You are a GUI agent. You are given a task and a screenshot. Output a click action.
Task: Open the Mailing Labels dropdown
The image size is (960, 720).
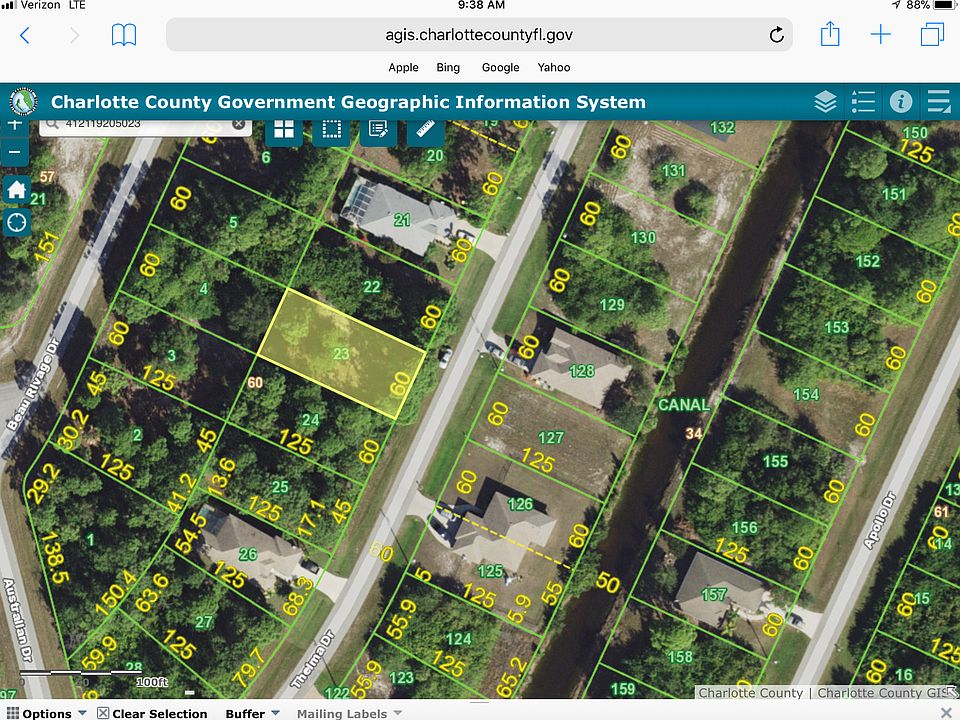(349, 713)
